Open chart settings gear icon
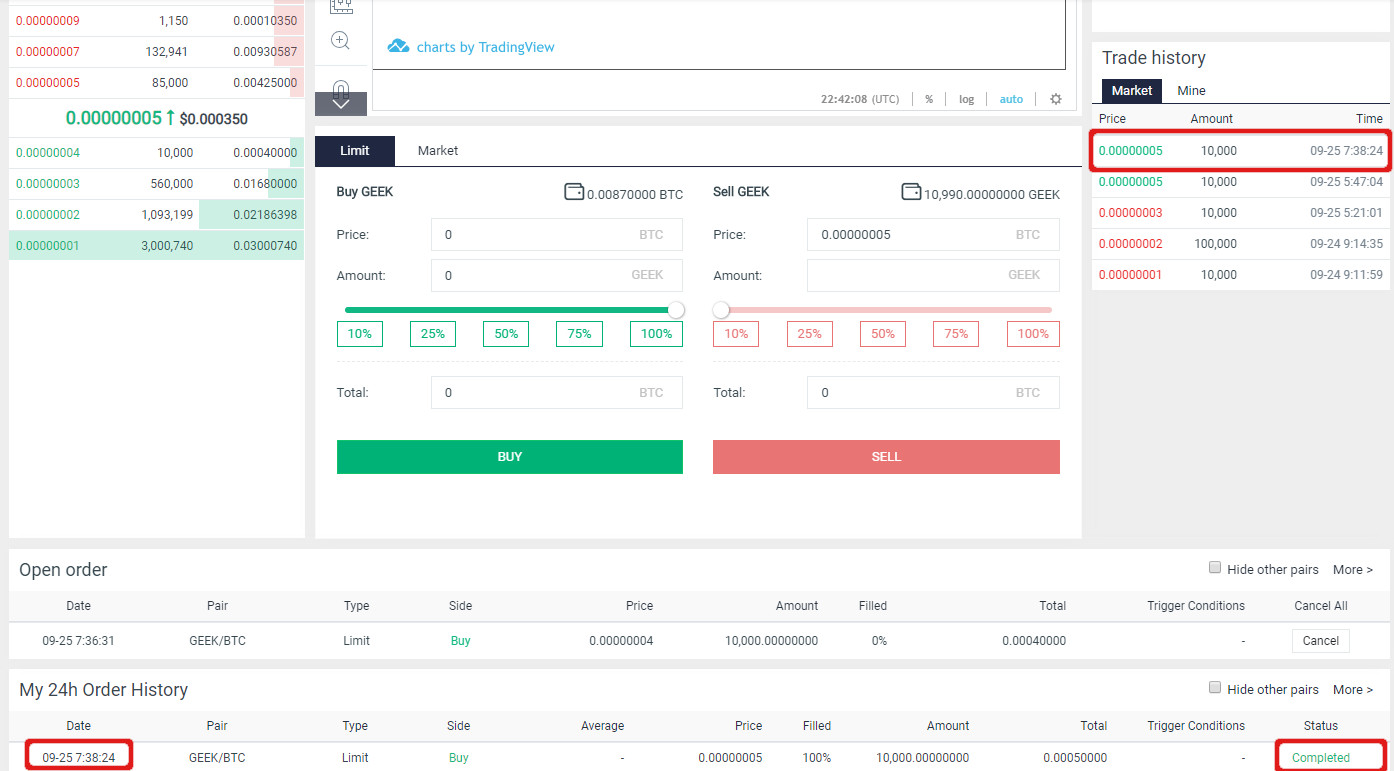The image size is (1394, 771). 1055,99
